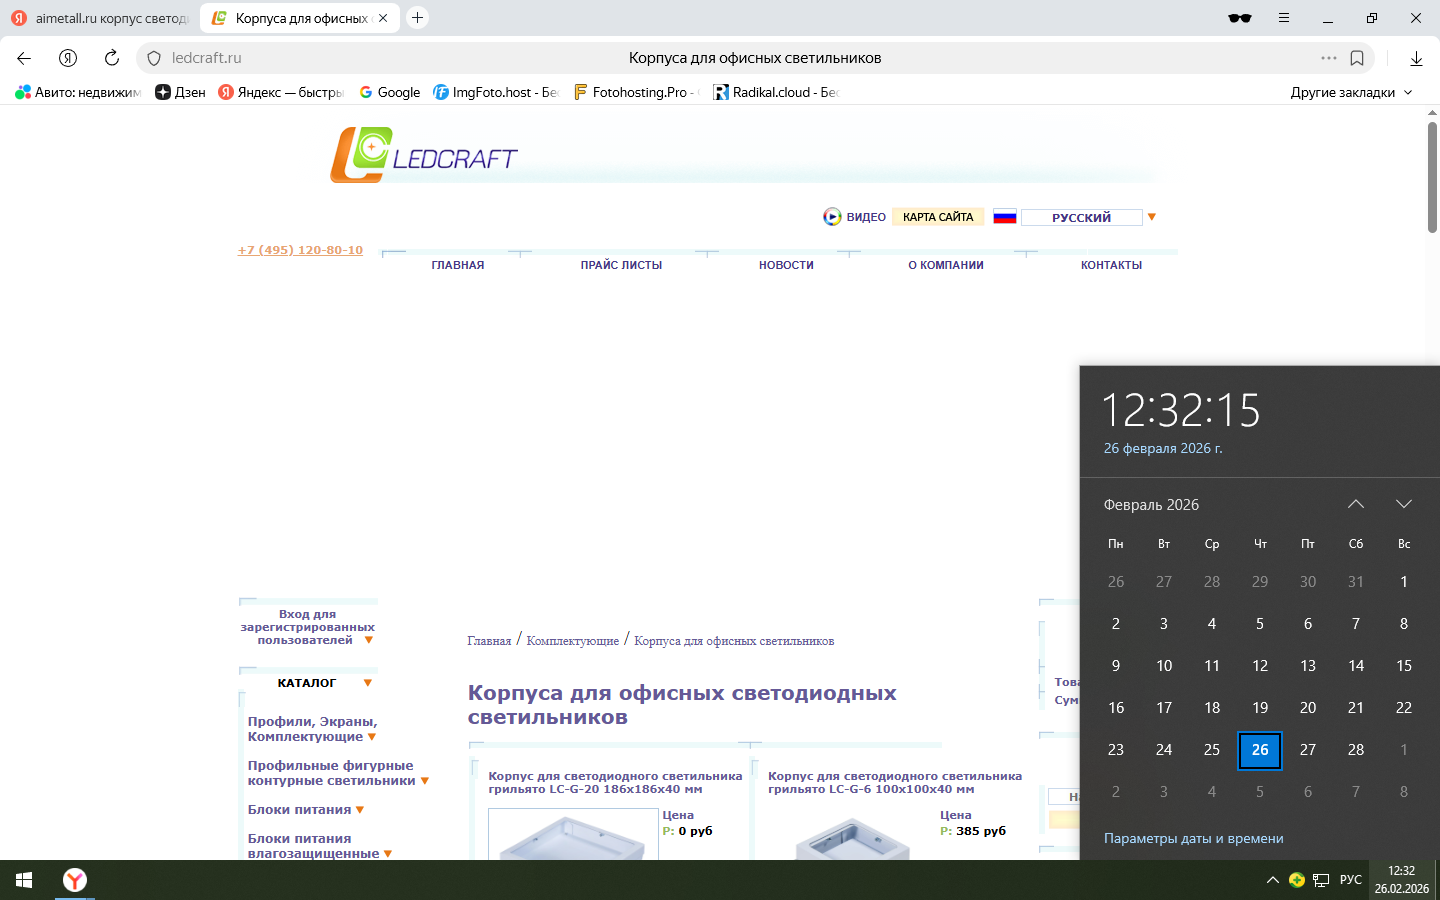1440x900 pixels.
Task: Open the downloads arrow icon
Action: pos(1416,58)
